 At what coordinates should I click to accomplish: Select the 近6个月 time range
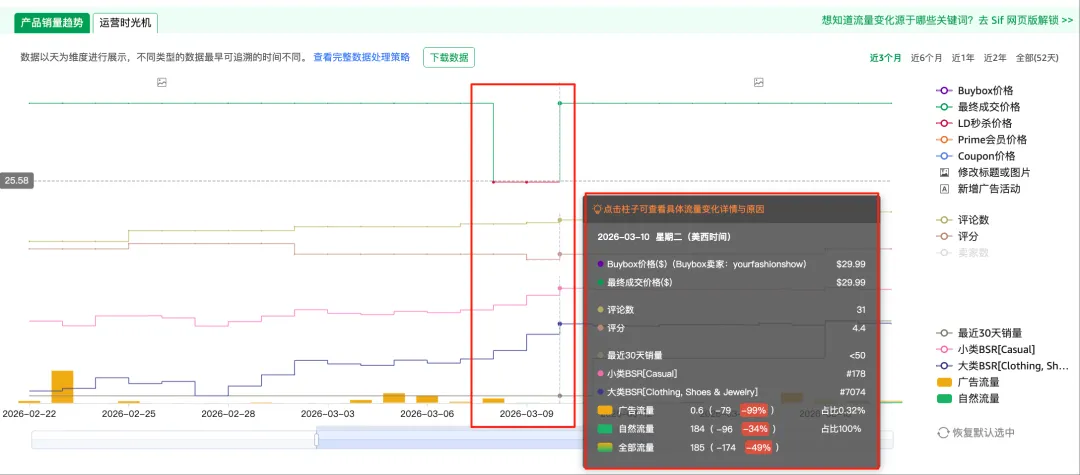[926, 58]
